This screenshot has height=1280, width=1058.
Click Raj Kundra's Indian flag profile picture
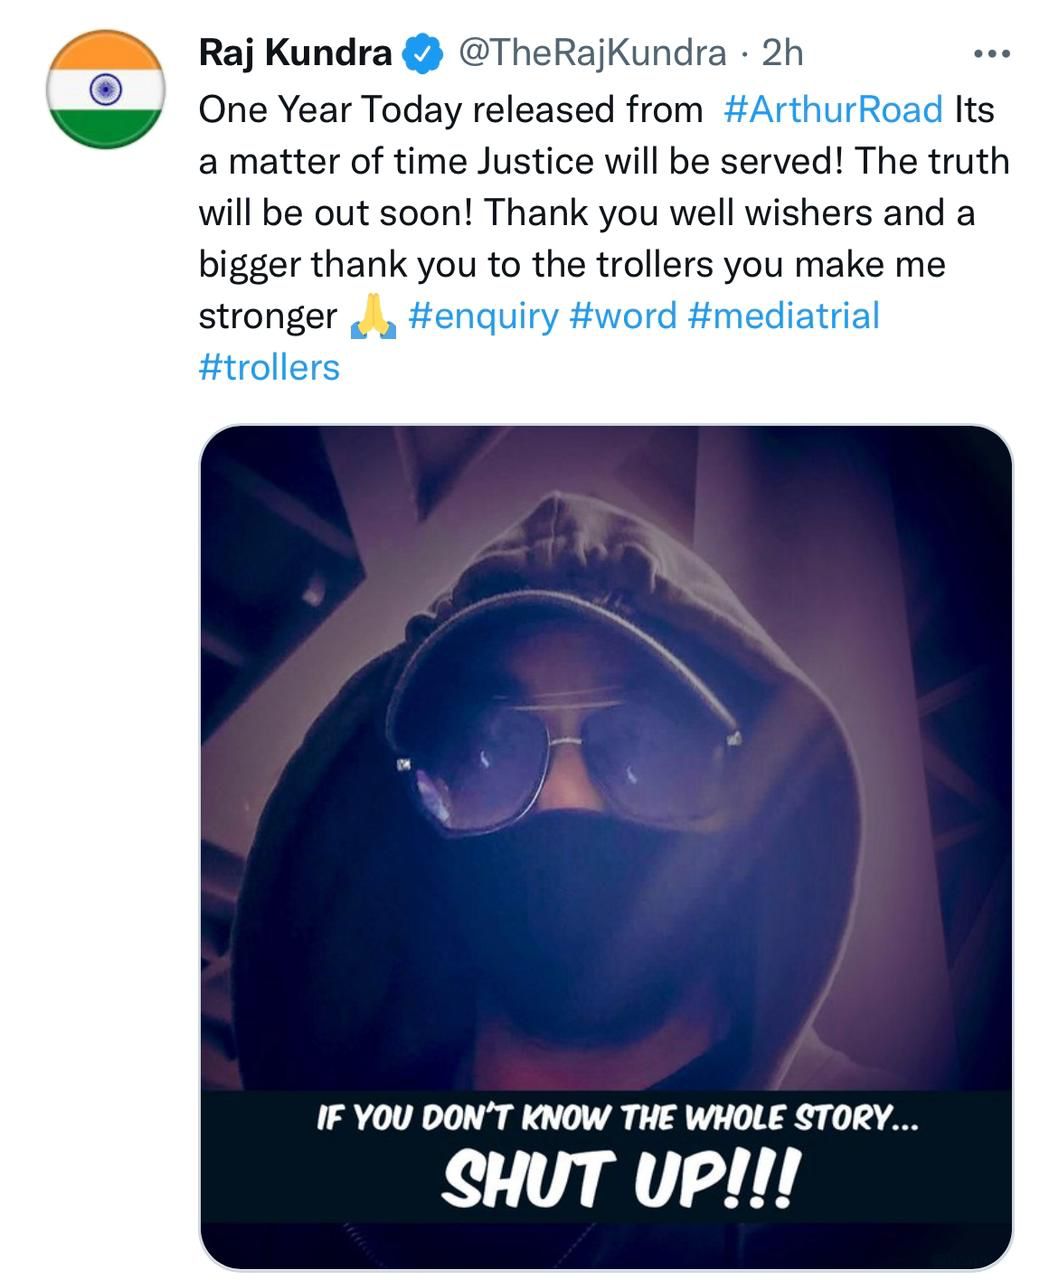coord(105,90)
